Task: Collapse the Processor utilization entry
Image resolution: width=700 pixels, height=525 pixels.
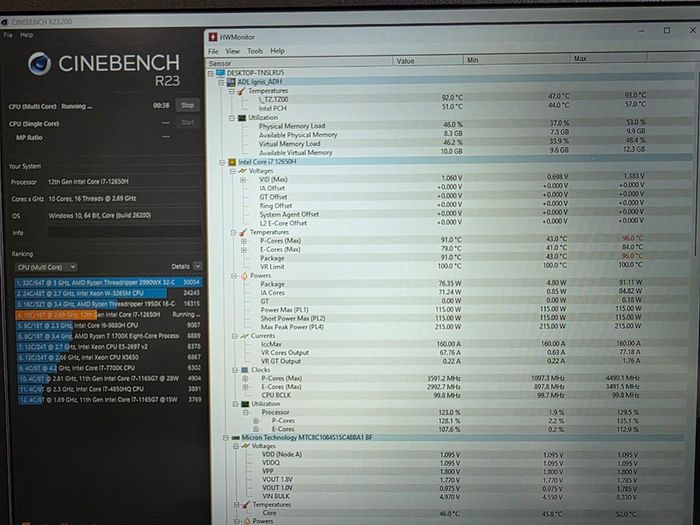Action: 246,412
